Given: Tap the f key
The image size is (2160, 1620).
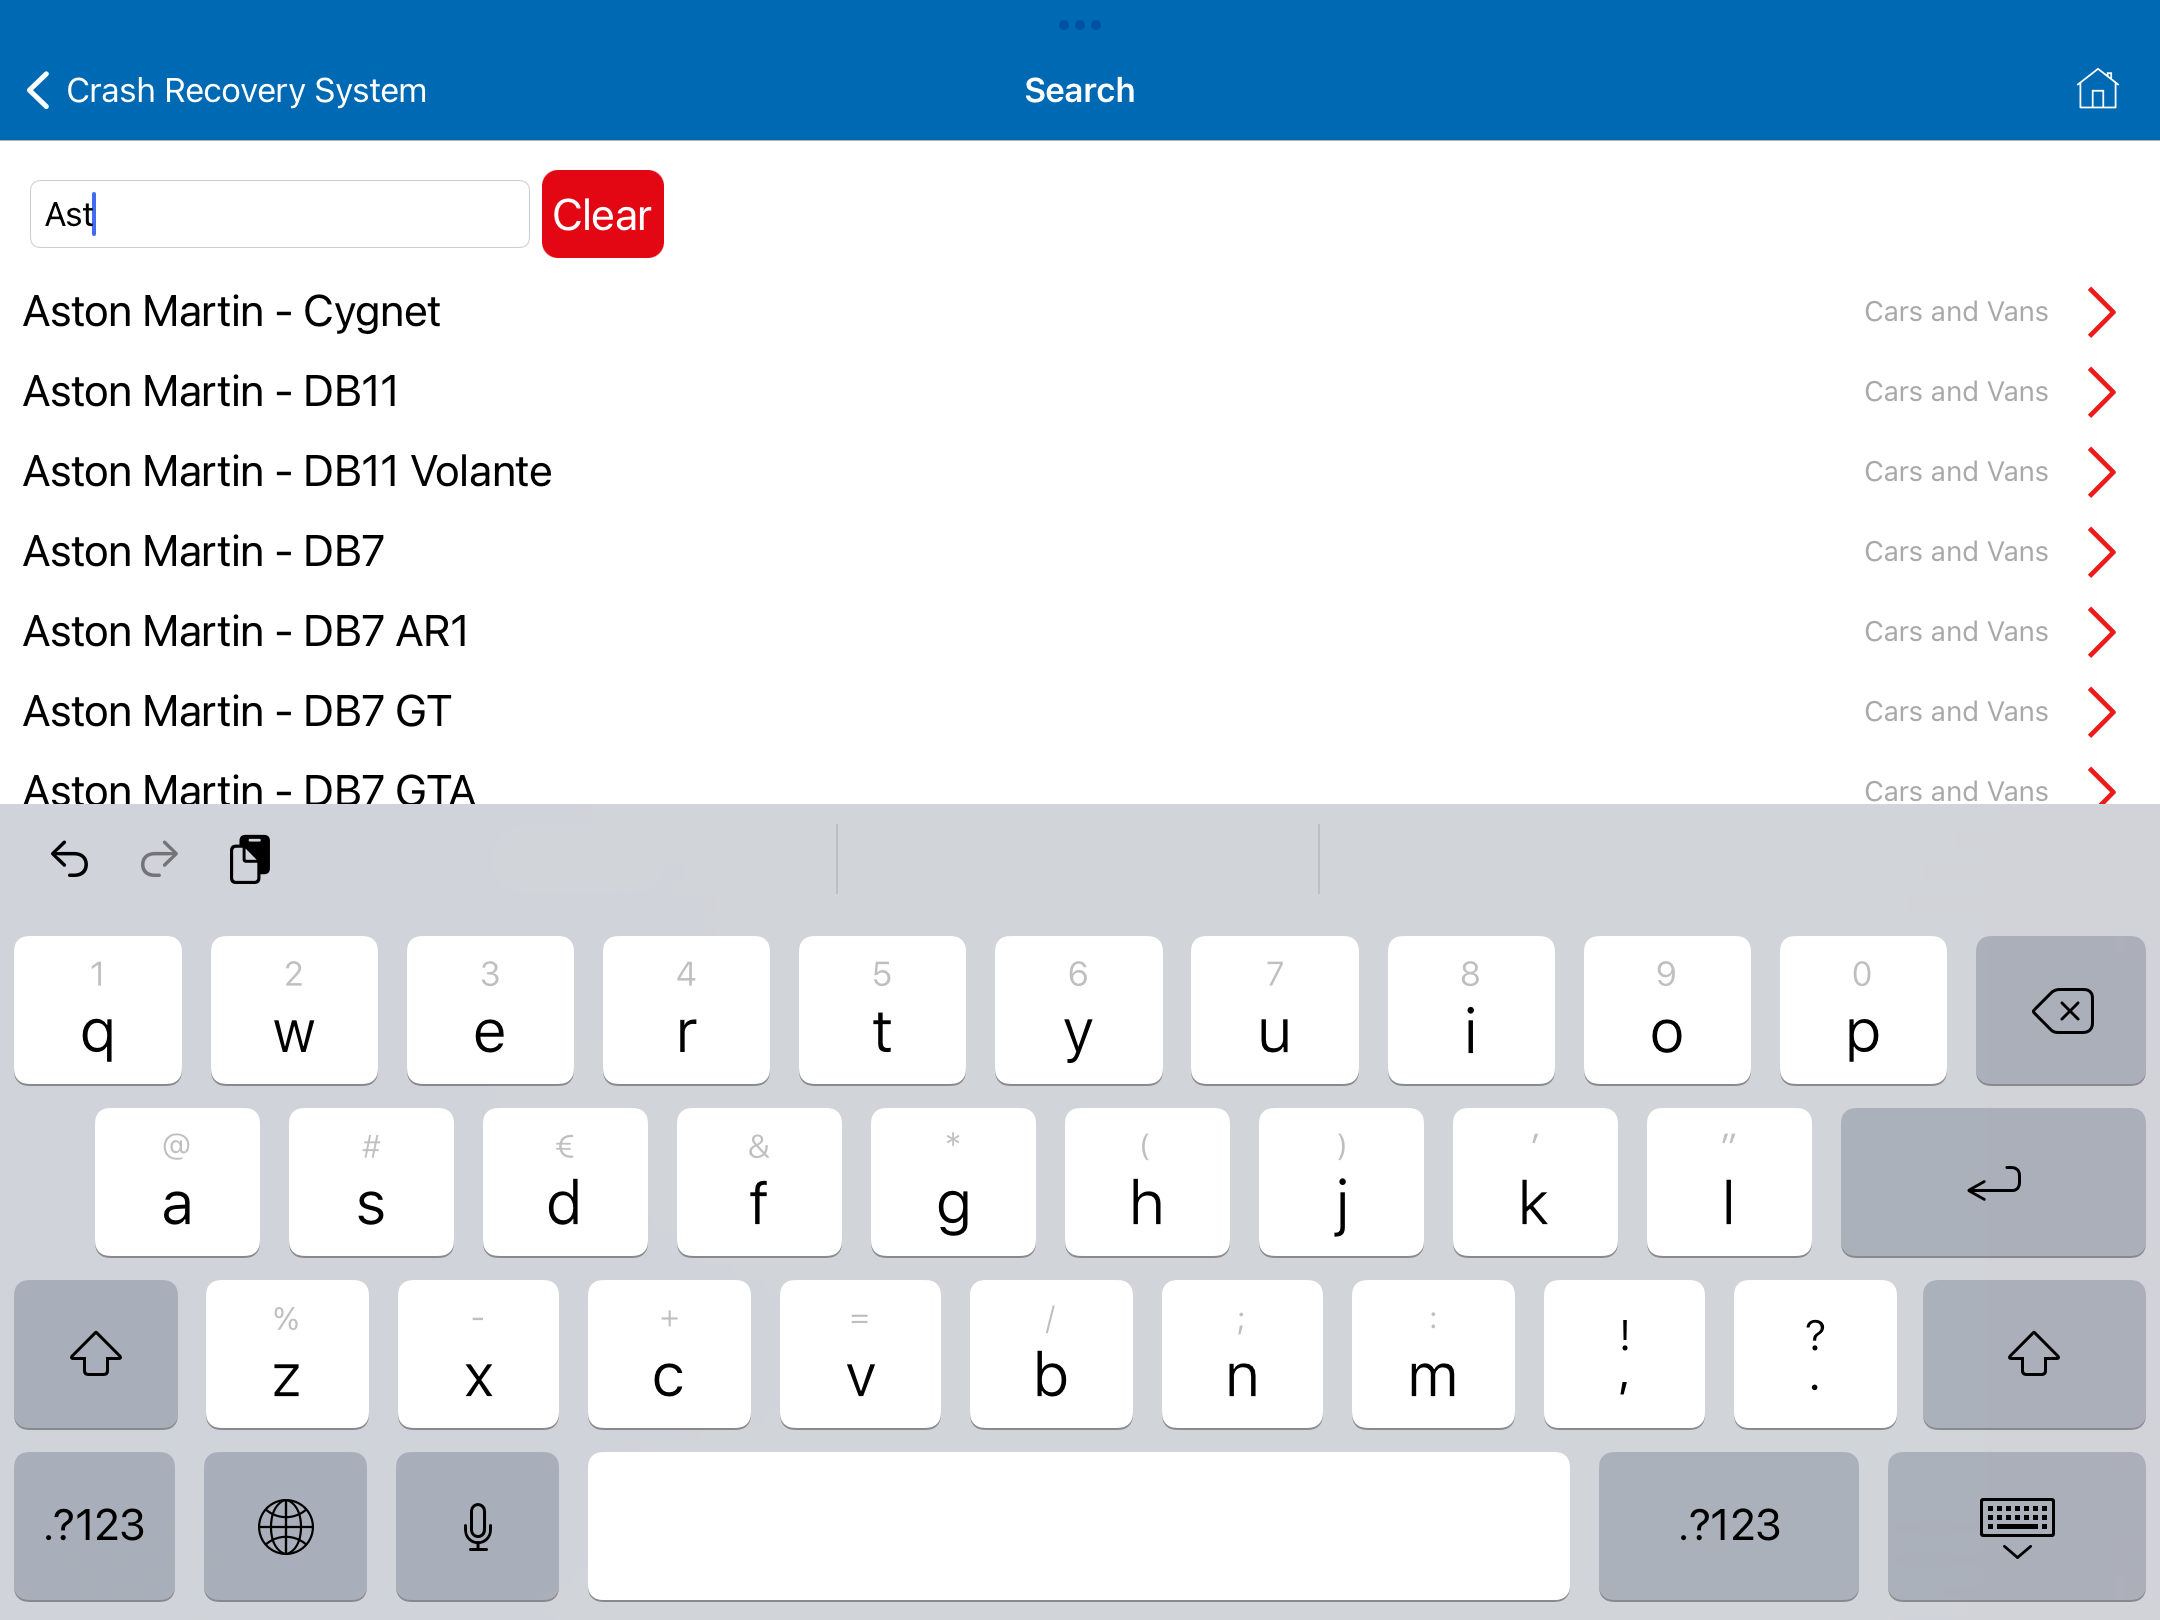Looking at the screenshot, I should pos(759,1182).
